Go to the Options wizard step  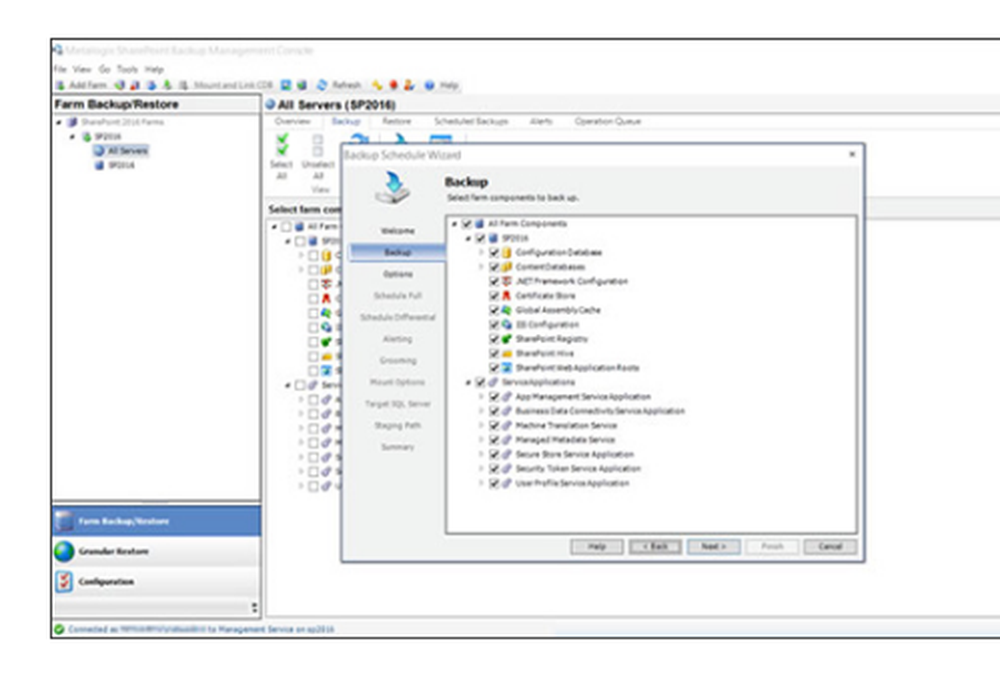(398, 274)
